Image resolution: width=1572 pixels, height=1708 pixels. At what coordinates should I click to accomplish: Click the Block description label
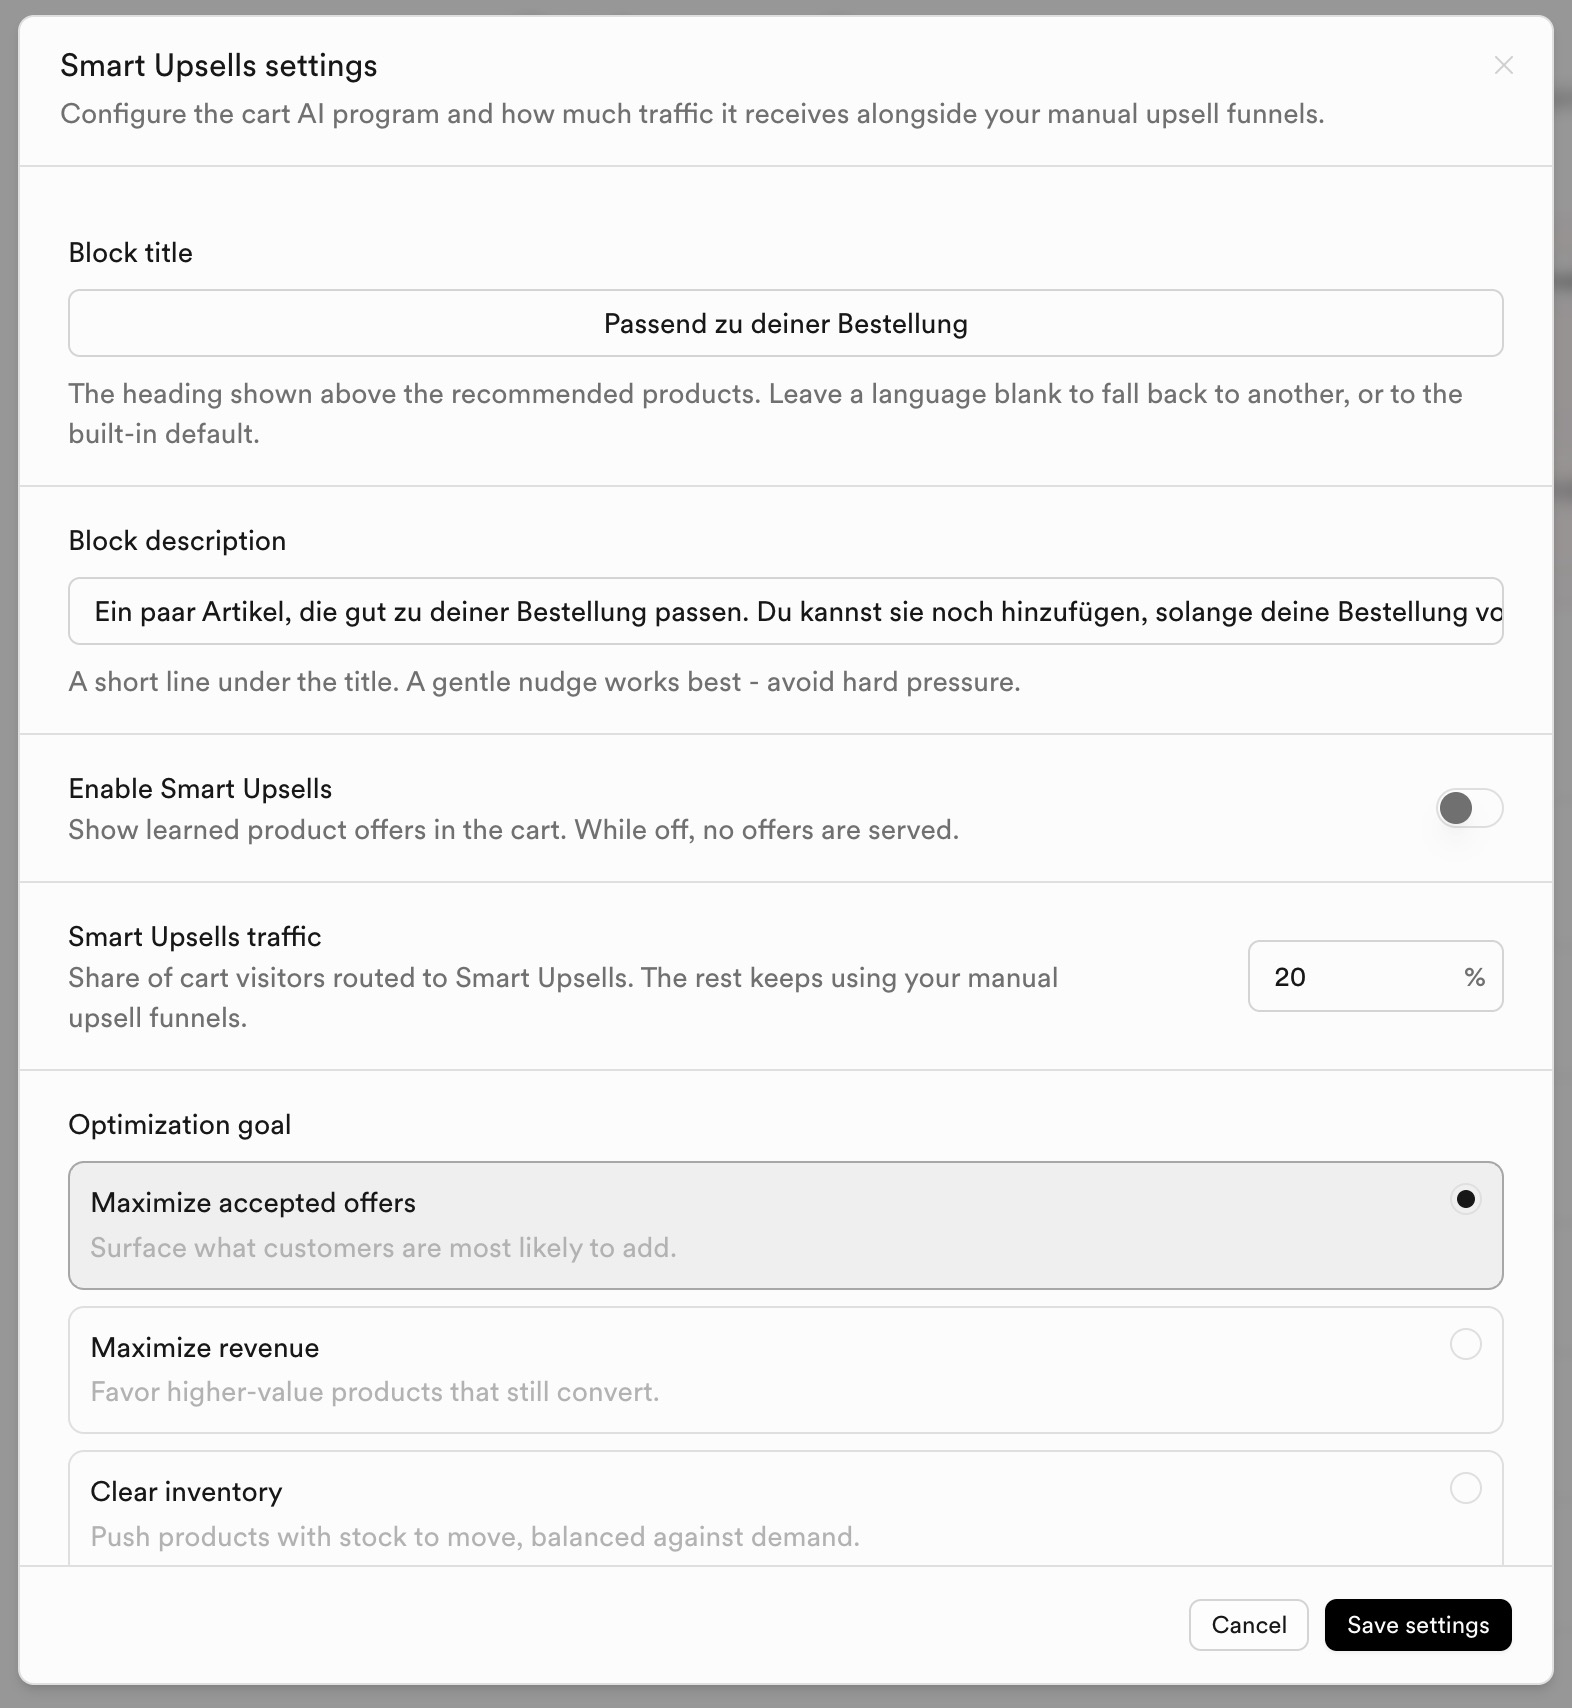[177, 540]
